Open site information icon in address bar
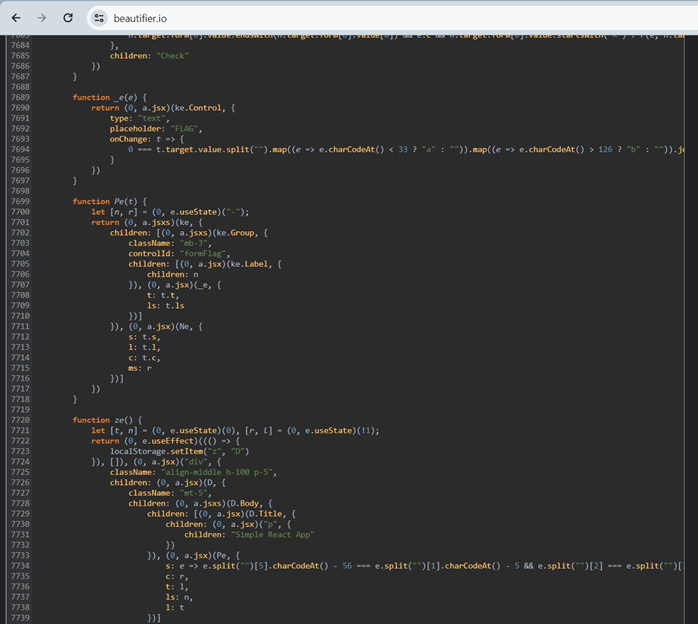 (99, 18)
